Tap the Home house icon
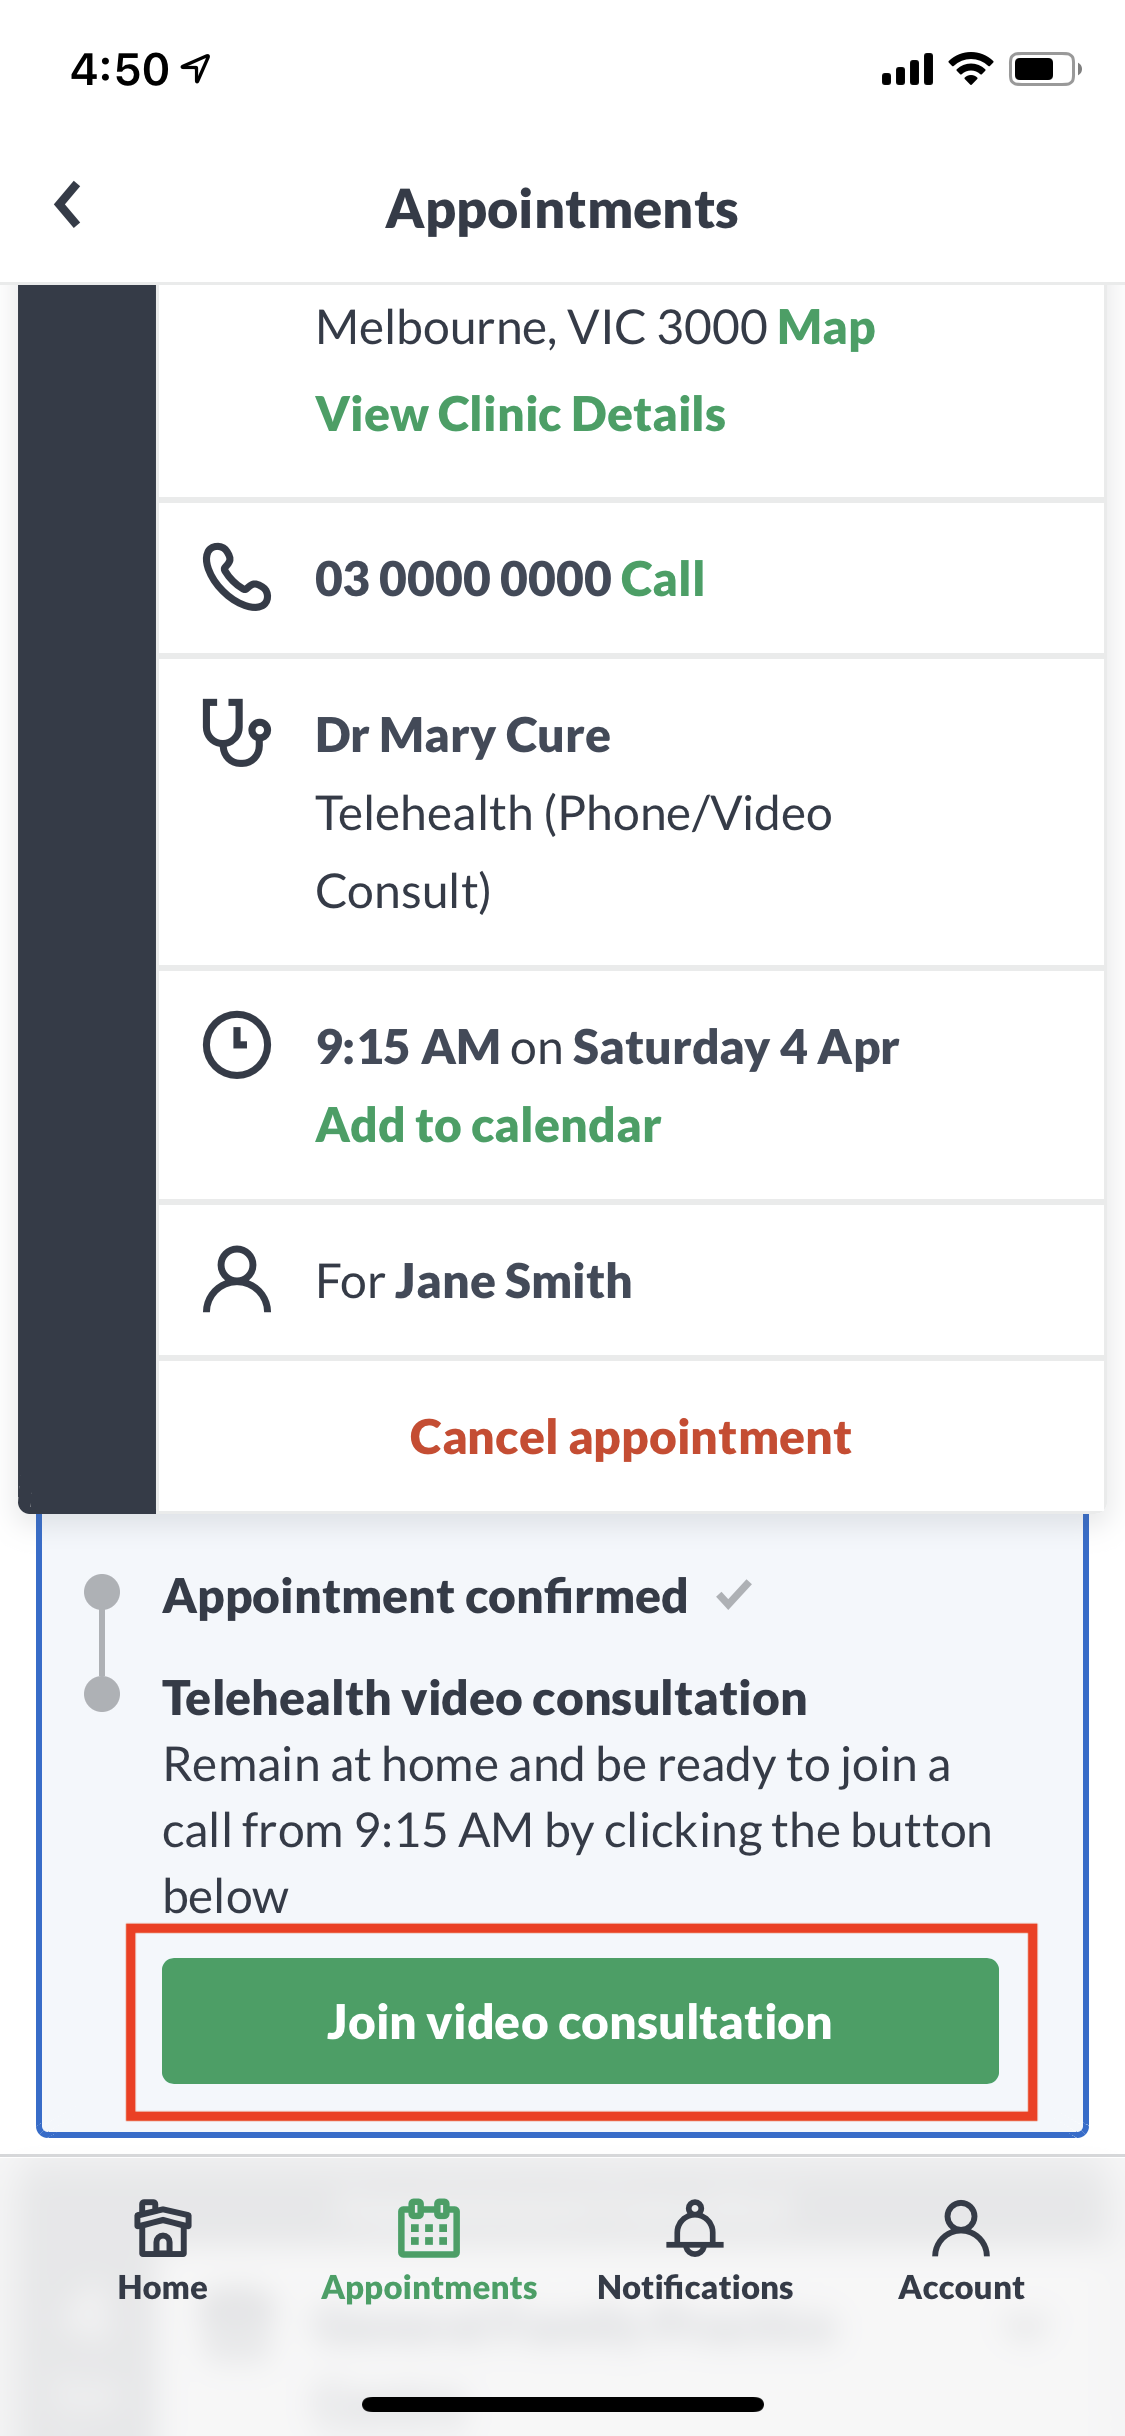The image size is (1125, 2436). tap(162, 2228)
